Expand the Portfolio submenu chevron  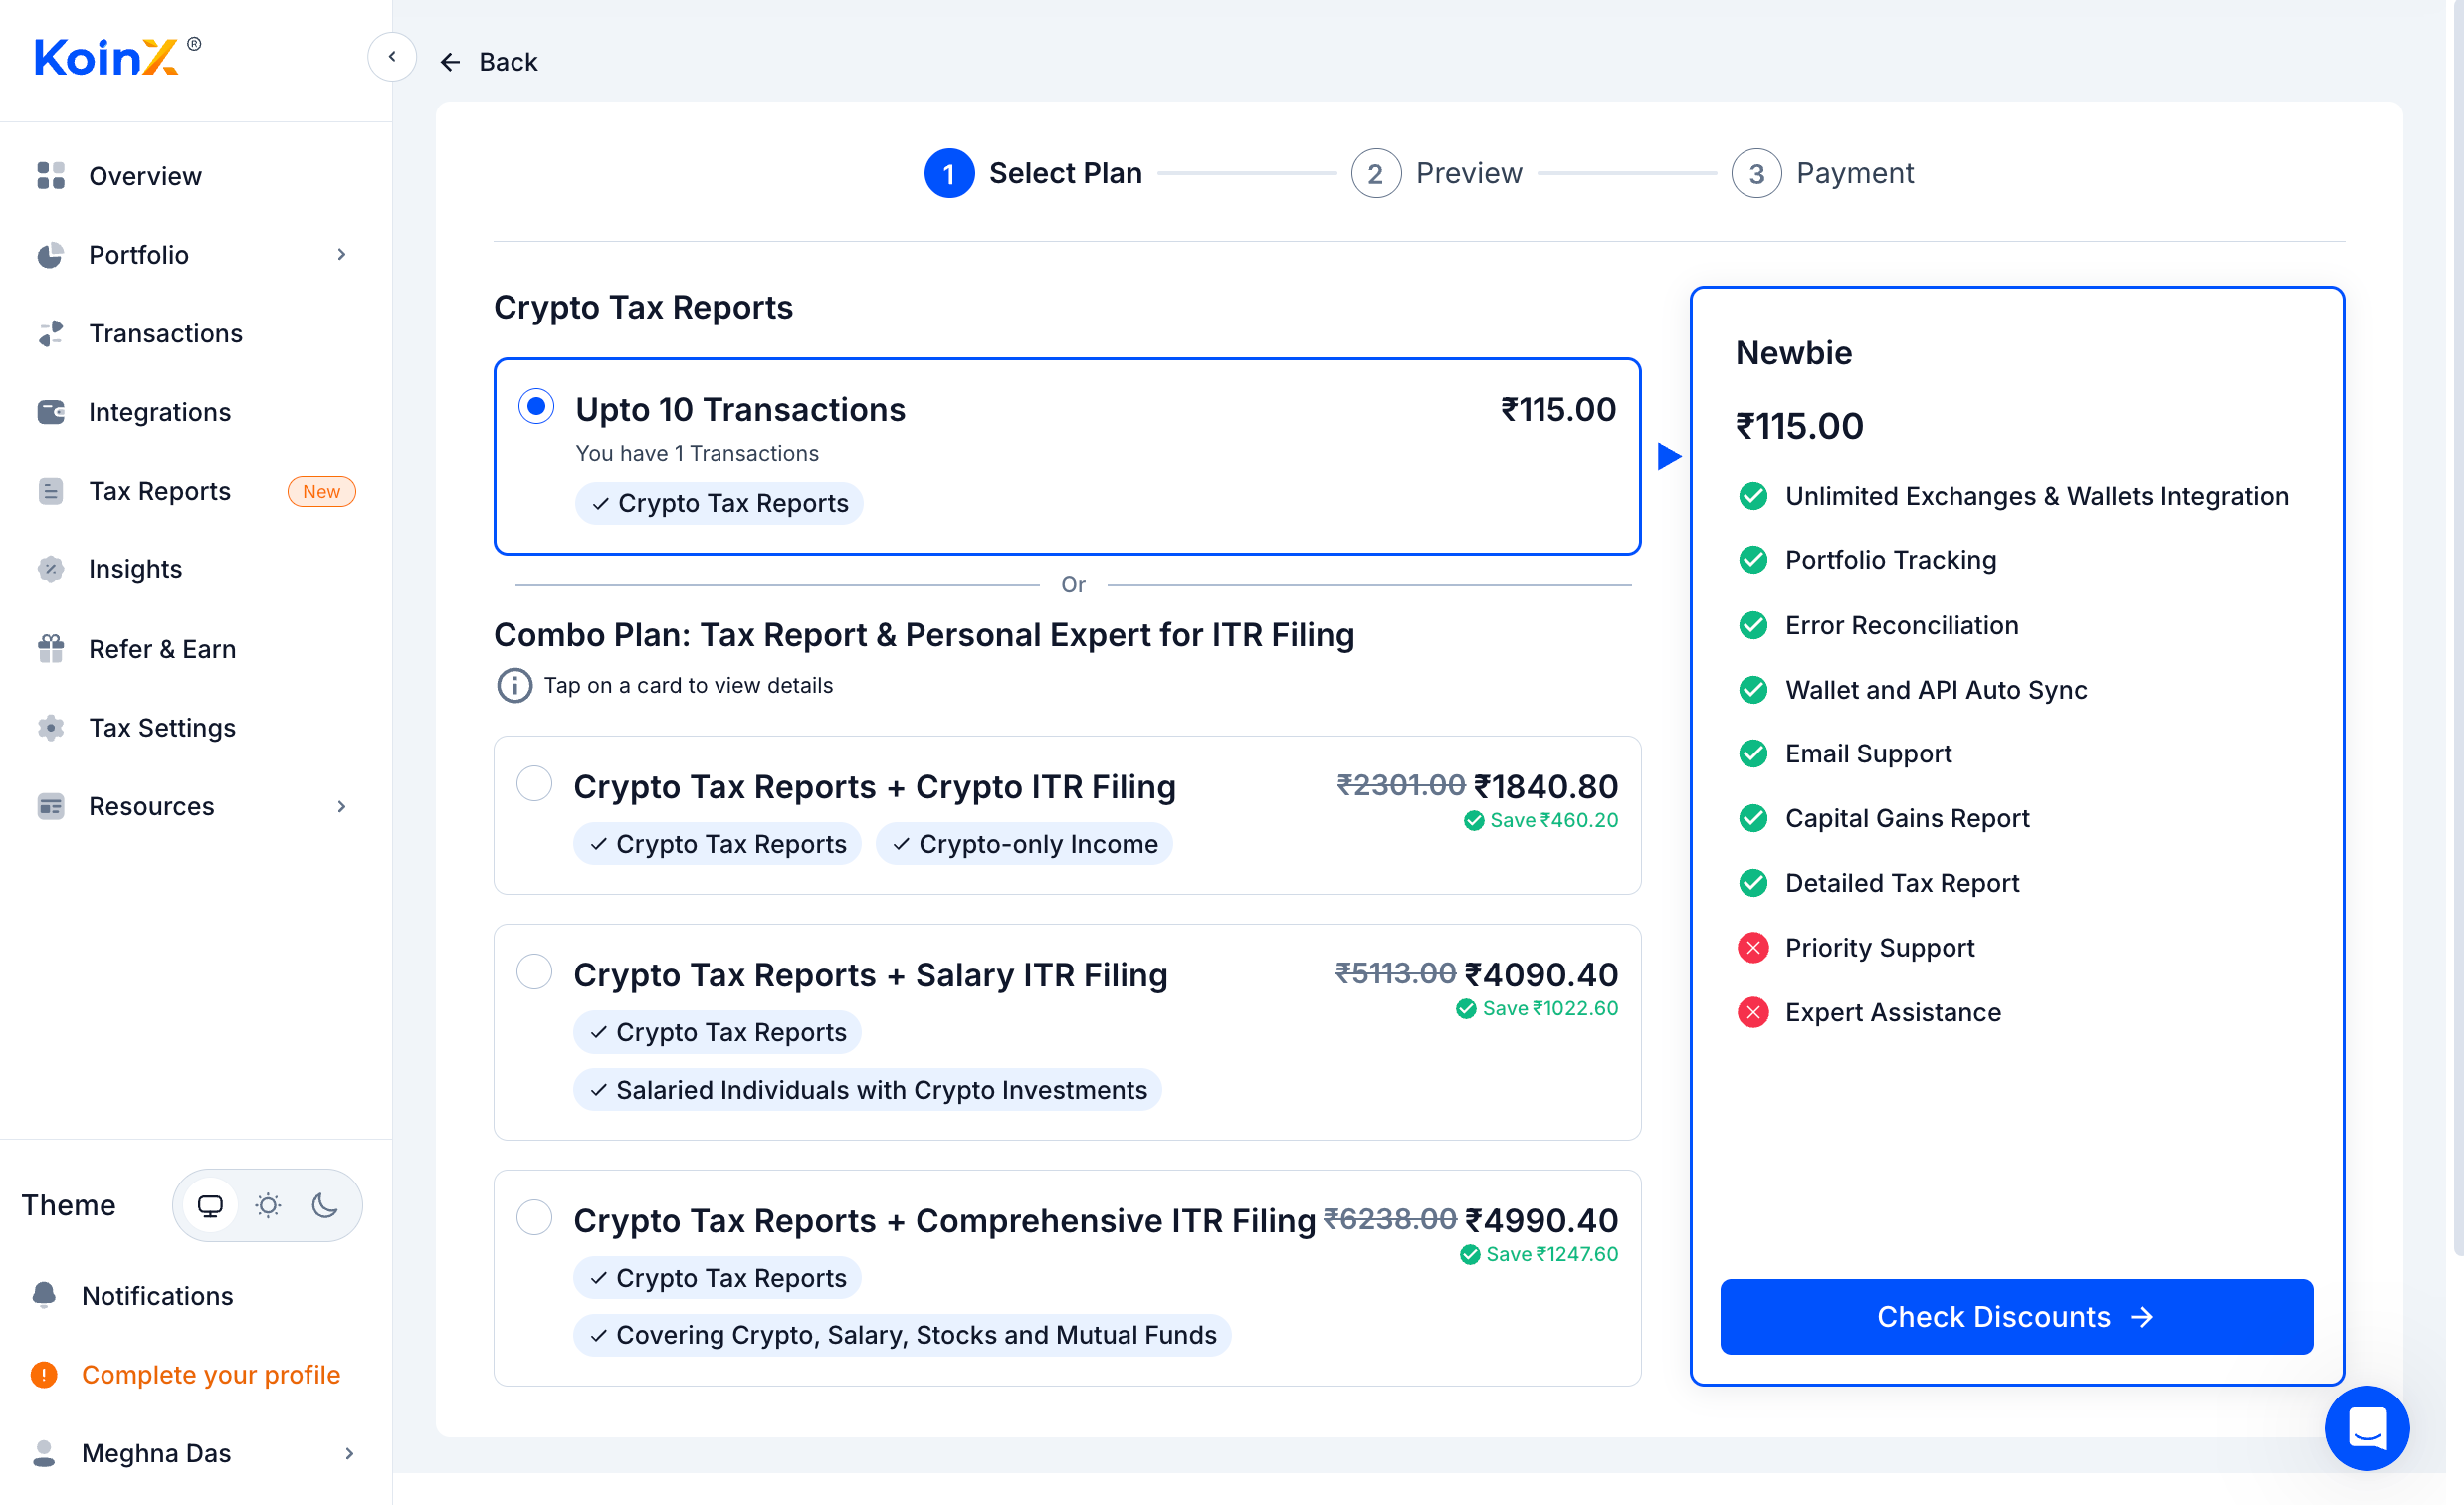(341, 254)
